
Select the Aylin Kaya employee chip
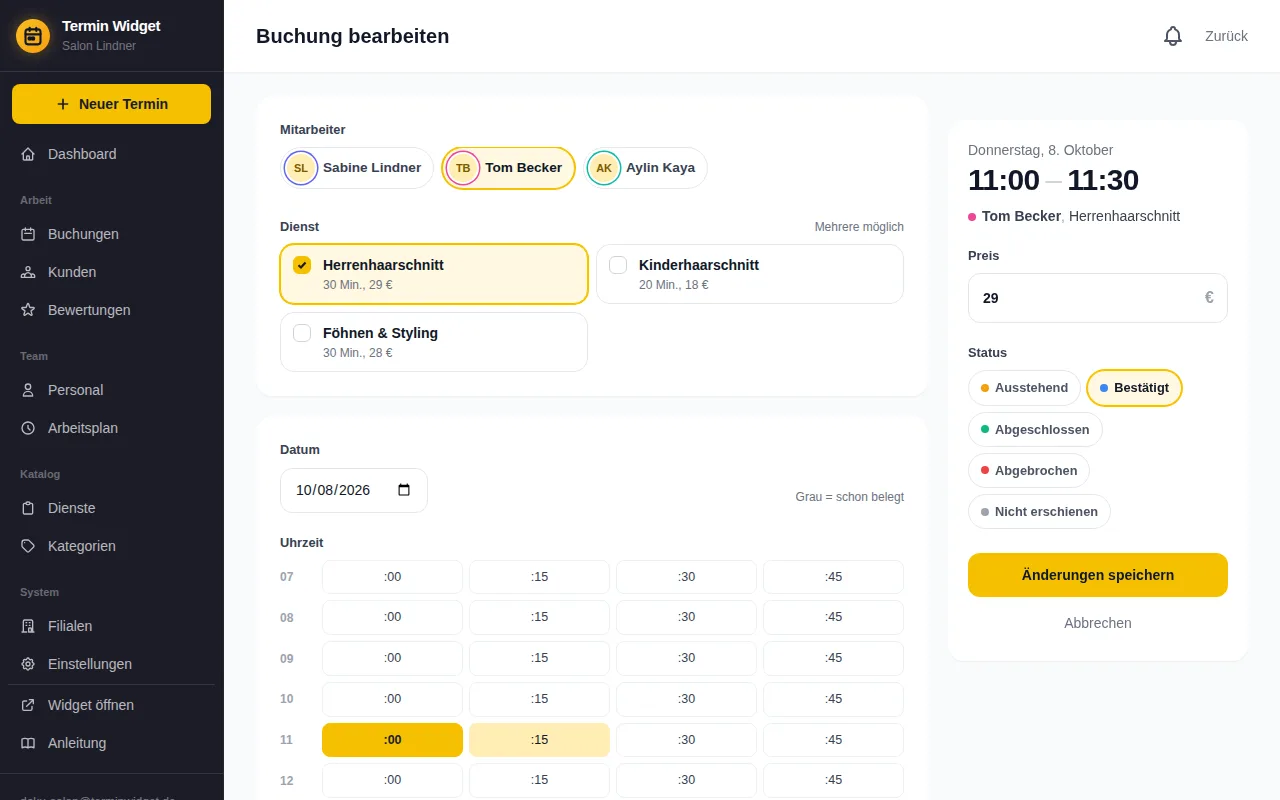[x=645, y=168]
